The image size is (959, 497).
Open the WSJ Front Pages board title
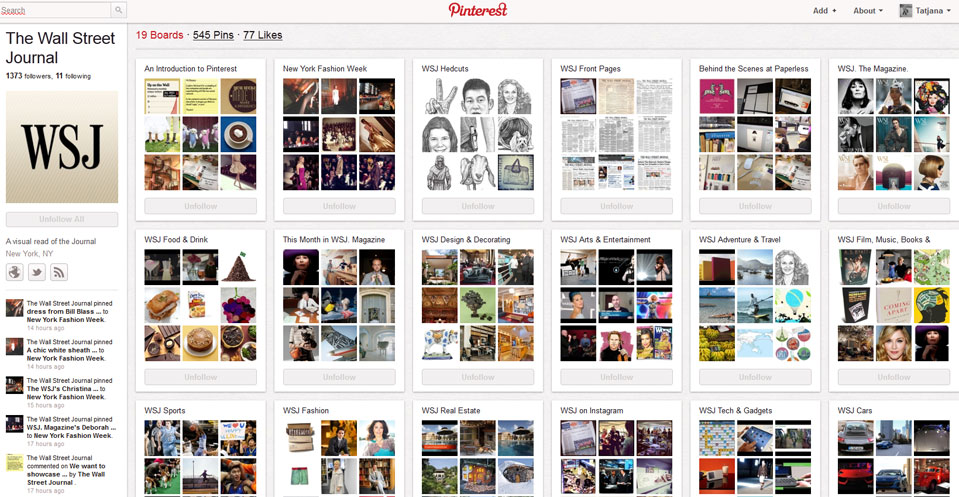point(591,68)
